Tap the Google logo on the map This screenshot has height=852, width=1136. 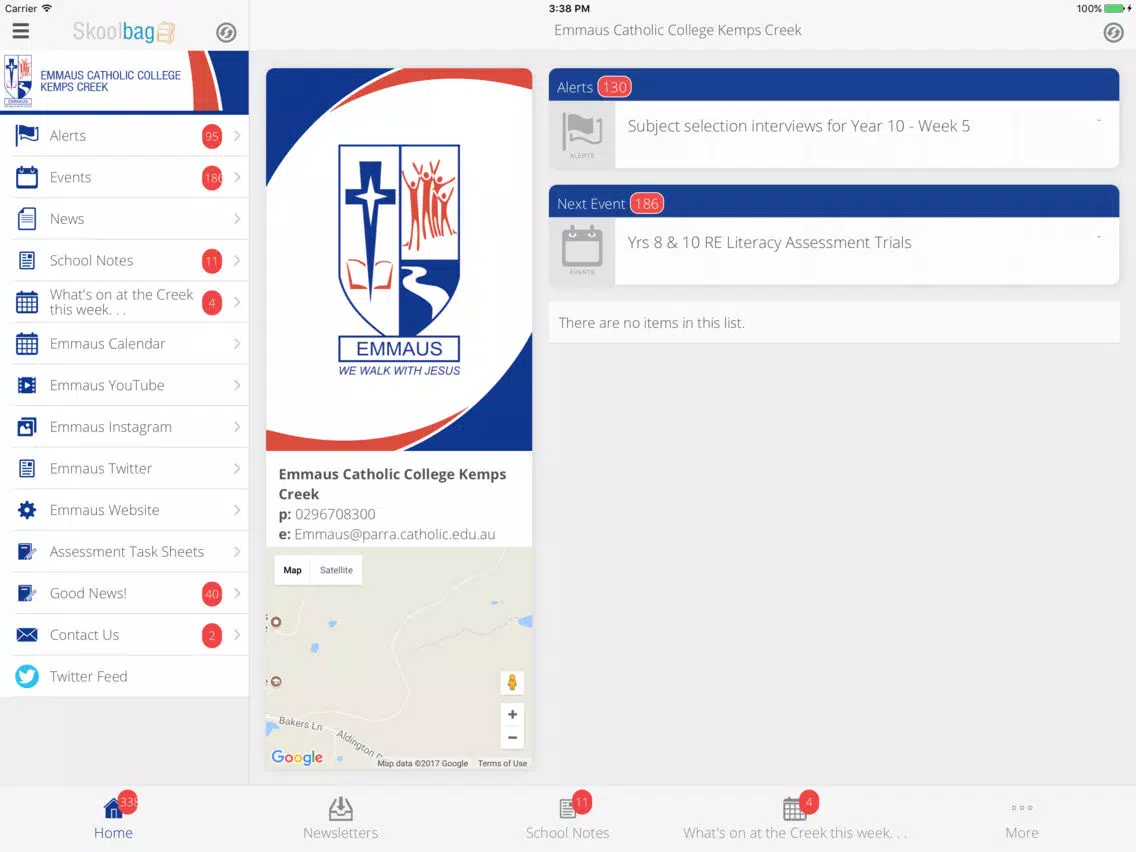(297, 757)
